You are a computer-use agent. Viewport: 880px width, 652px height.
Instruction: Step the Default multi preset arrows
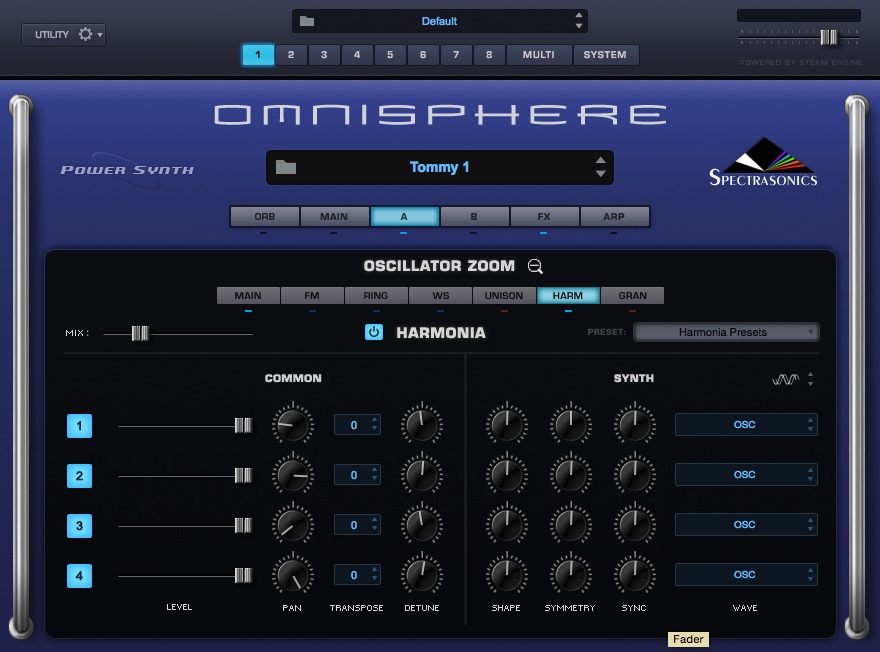pos(579,21)
